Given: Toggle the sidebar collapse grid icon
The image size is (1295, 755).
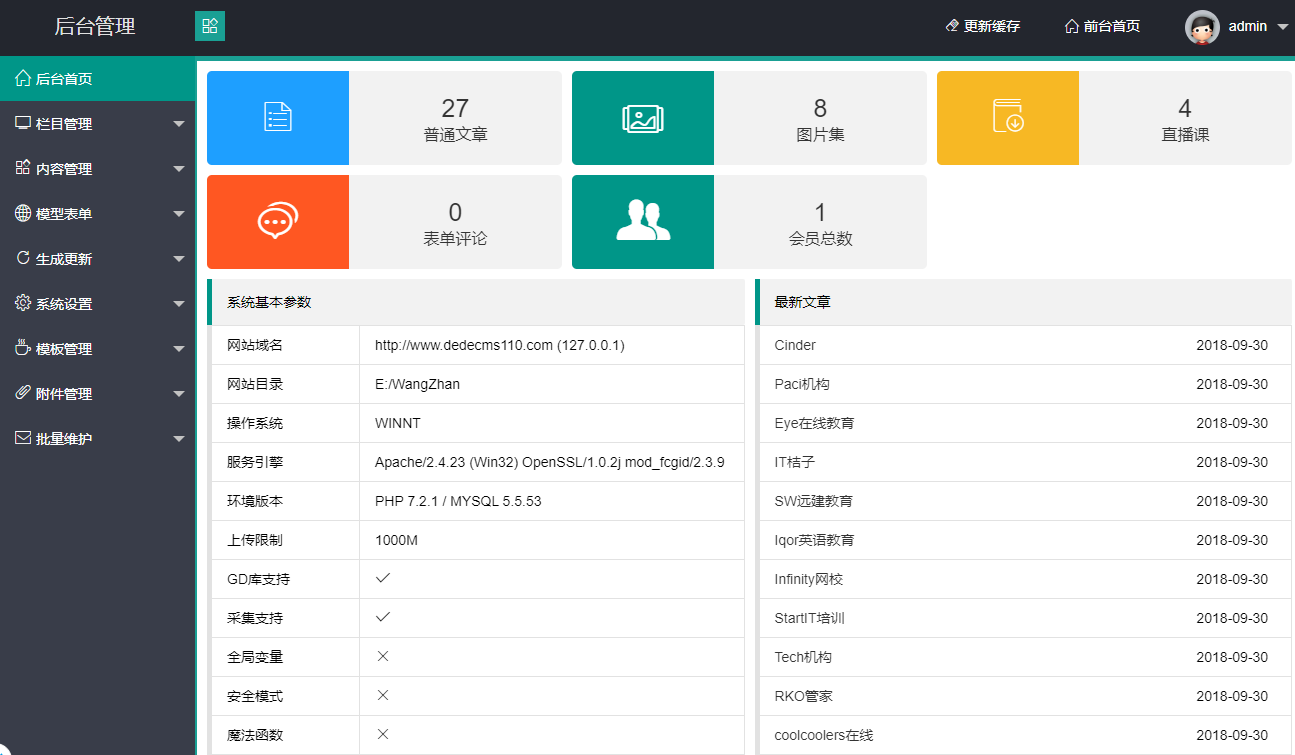Looking at the screenshot, I should point(210,26).
